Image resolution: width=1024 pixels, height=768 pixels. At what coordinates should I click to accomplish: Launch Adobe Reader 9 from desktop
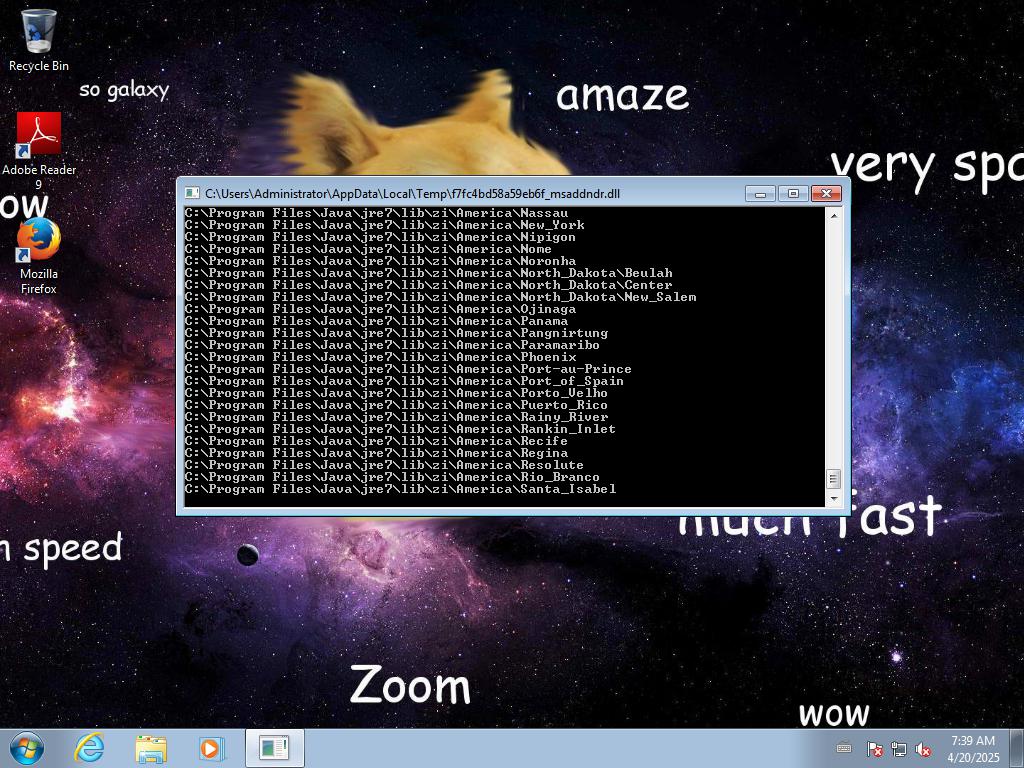[39, 150]
